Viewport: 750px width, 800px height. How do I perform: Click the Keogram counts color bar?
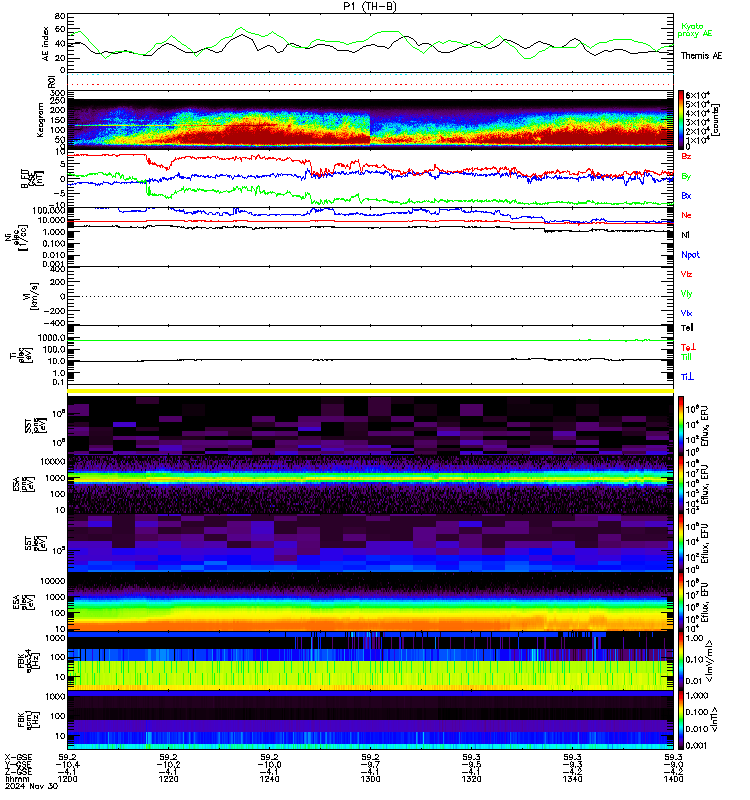pyautogui.click(x=681, y=119)
